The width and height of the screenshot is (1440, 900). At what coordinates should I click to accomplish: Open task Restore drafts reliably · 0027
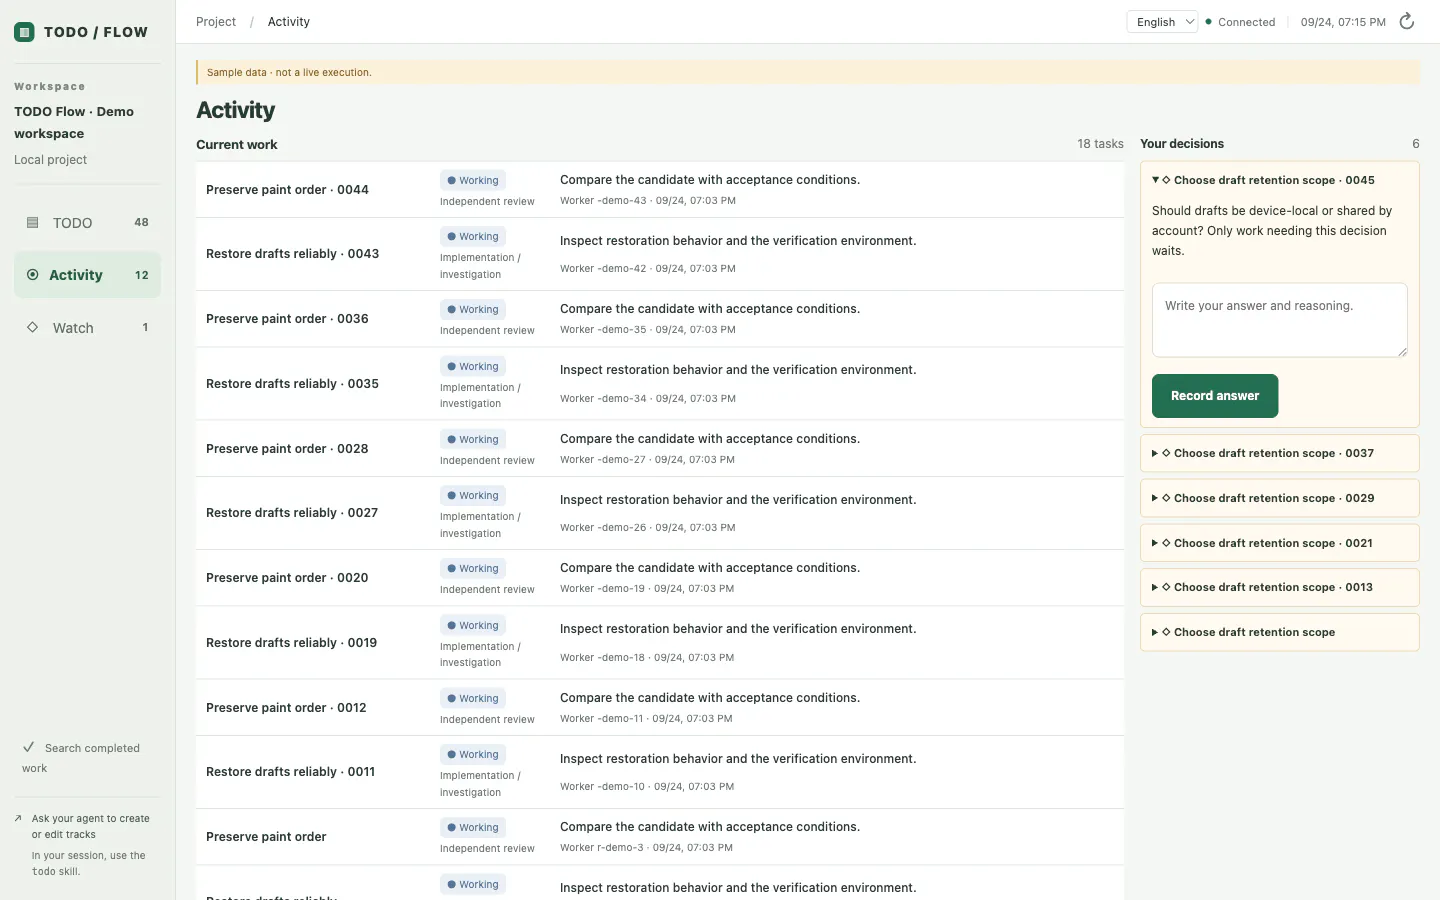click(x=292, y=512)
